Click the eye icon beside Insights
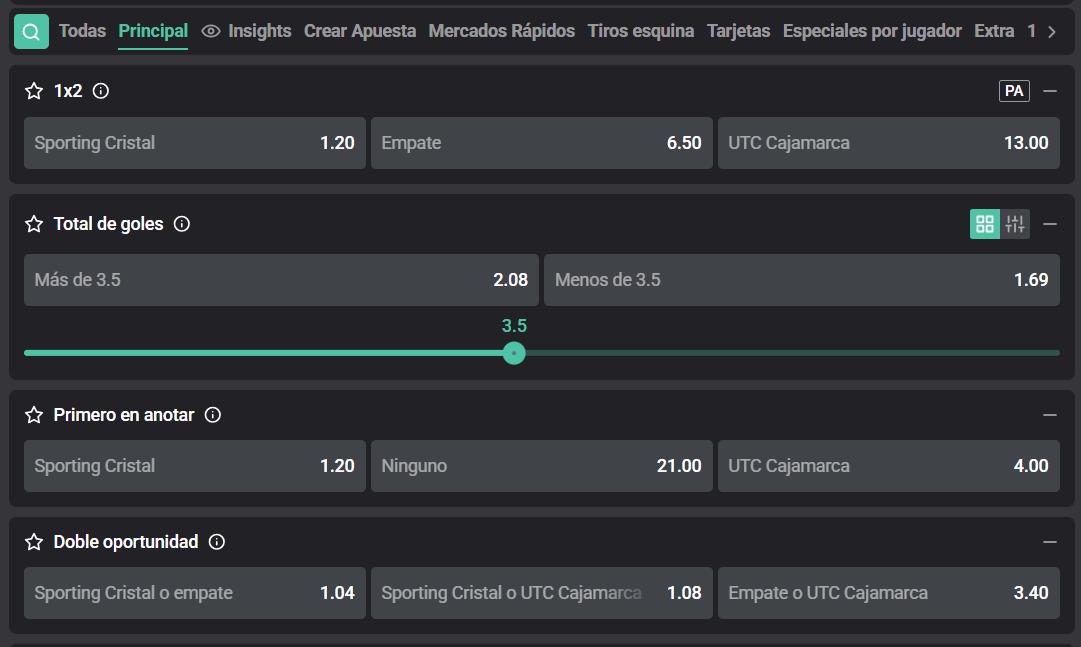 [x=210, y=31]
